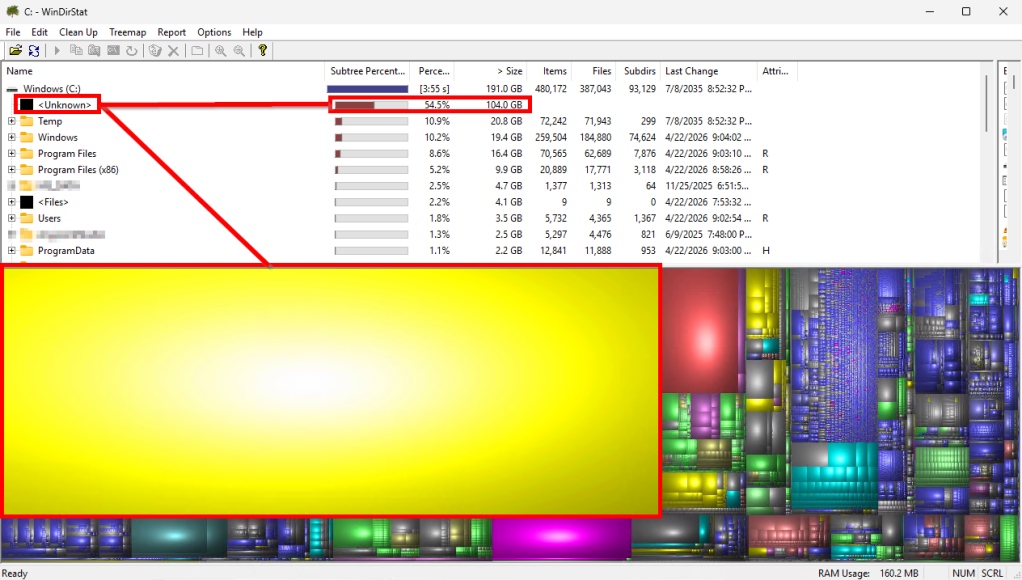Expand the Program Files (x86) folder node
1022x580 pixels.
12,170
